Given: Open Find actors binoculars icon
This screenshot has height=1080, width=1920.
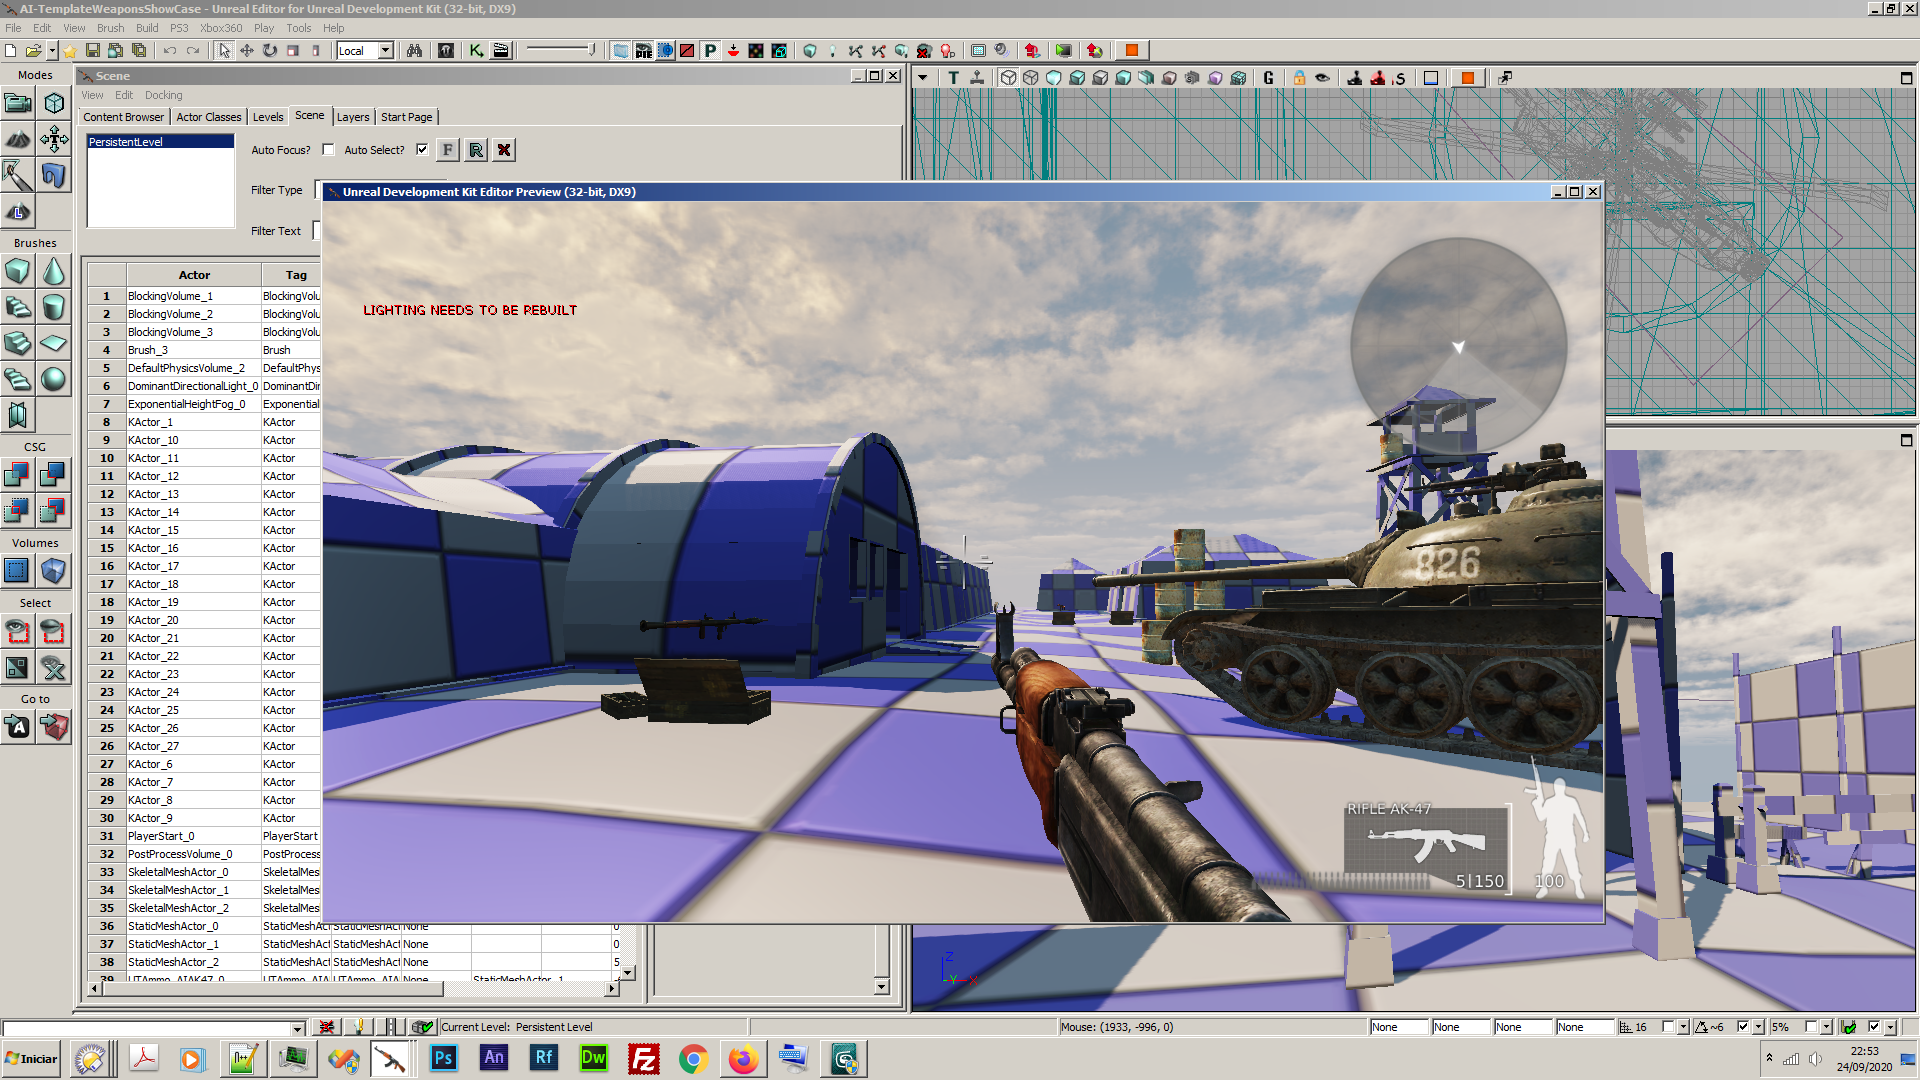Looking at the screenshot, I should pos(414,50).
